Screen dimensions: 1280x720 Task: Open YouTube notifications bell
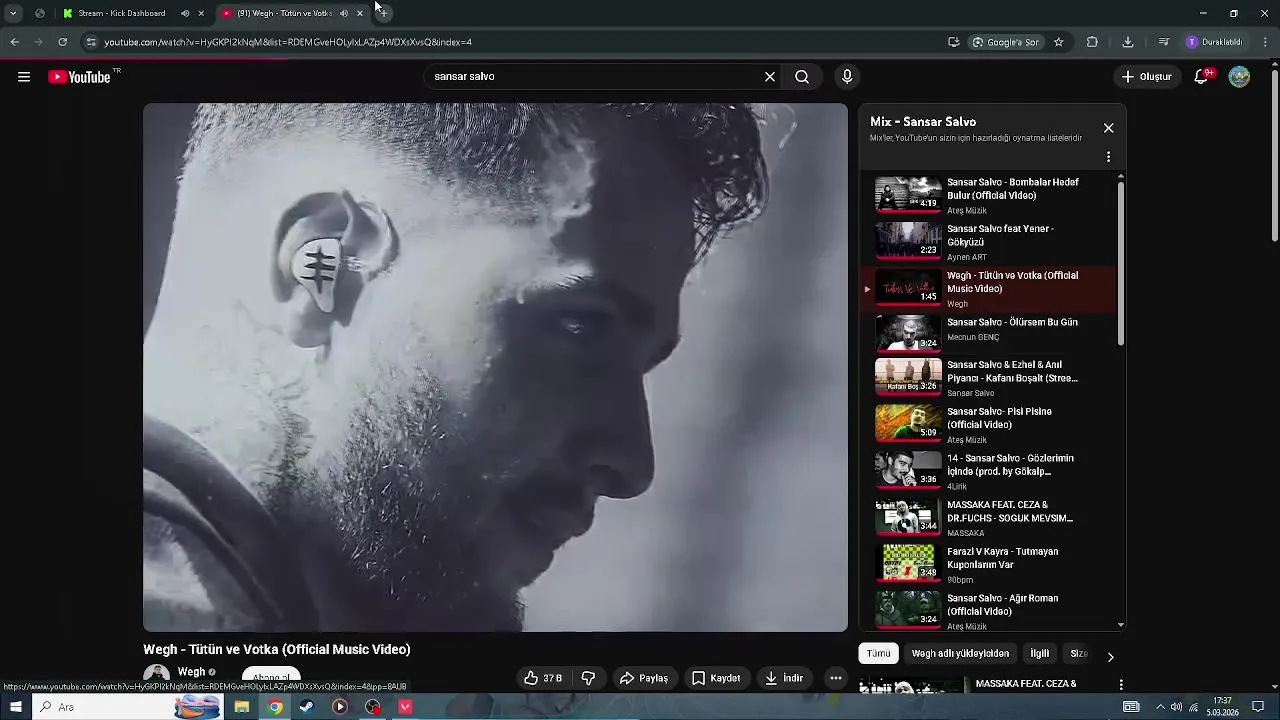point(1202,77)
